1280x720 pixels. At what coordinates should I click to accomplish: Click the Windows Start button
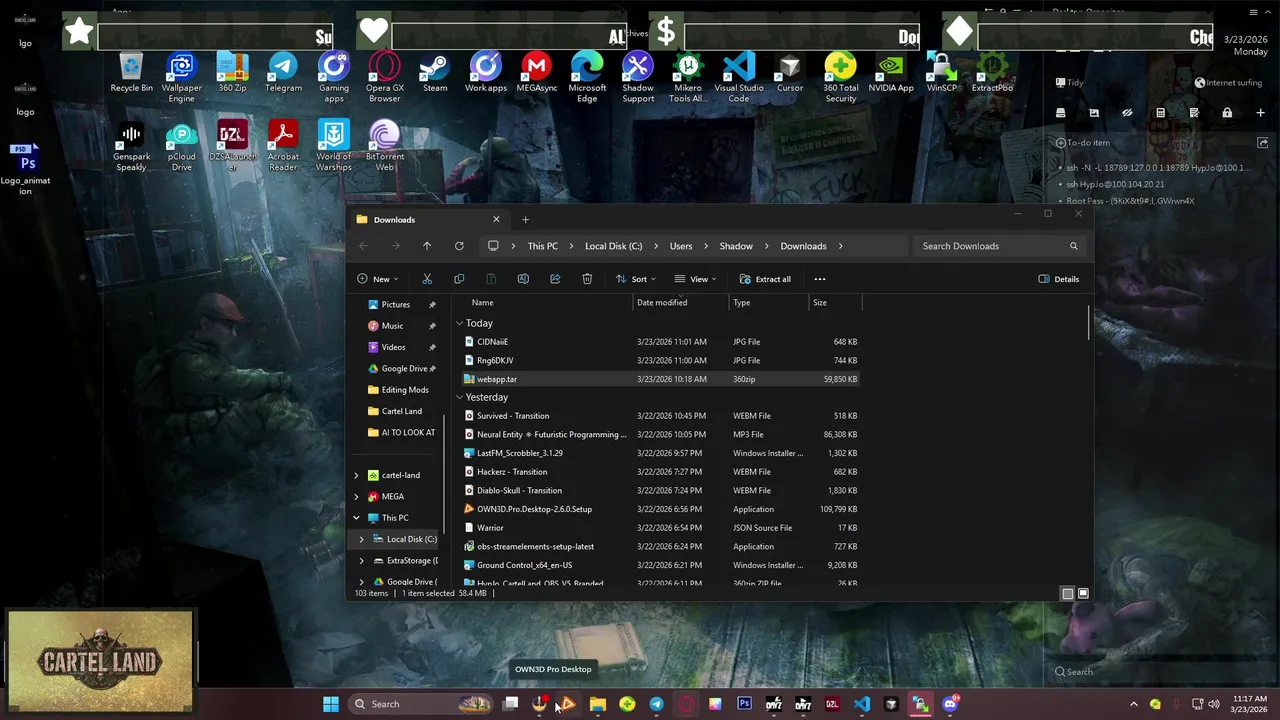pyautogui.click(x=331, y=704)
